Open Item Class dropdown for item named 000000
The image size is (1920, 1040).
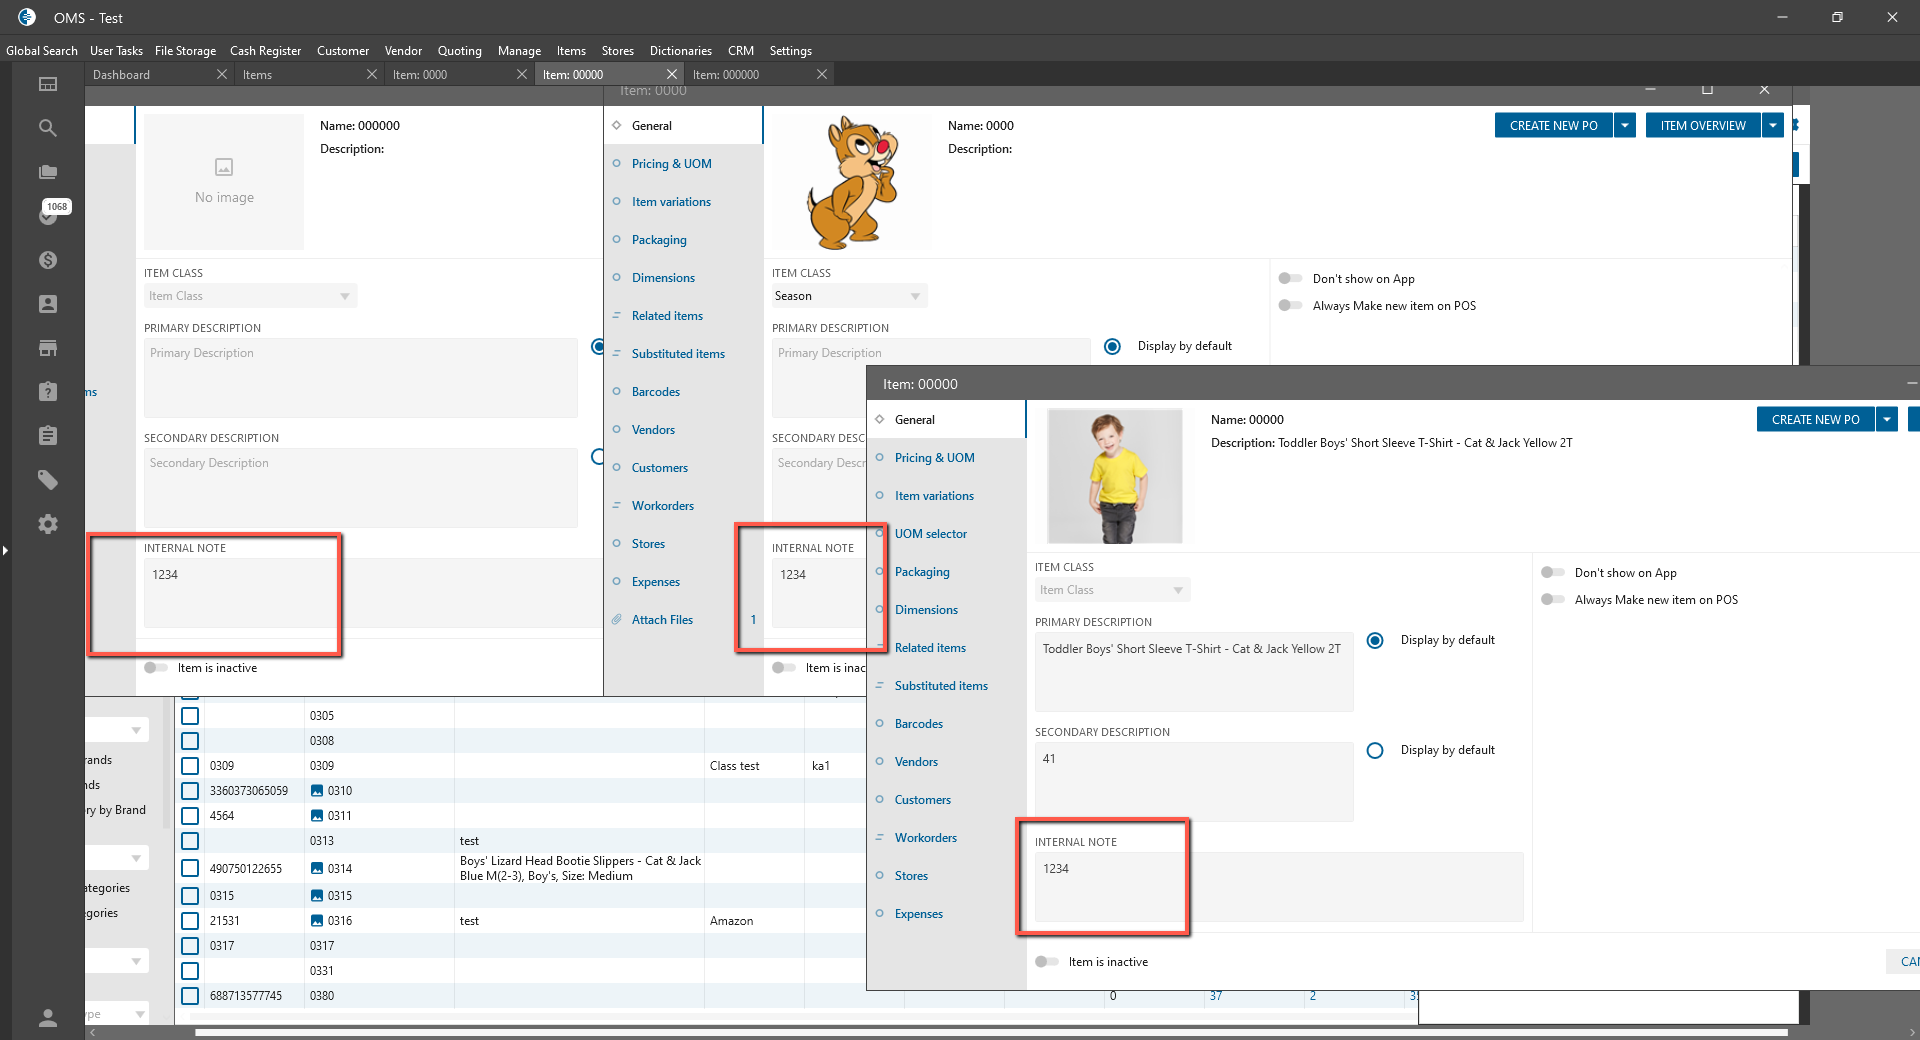[x=250, y=296]
